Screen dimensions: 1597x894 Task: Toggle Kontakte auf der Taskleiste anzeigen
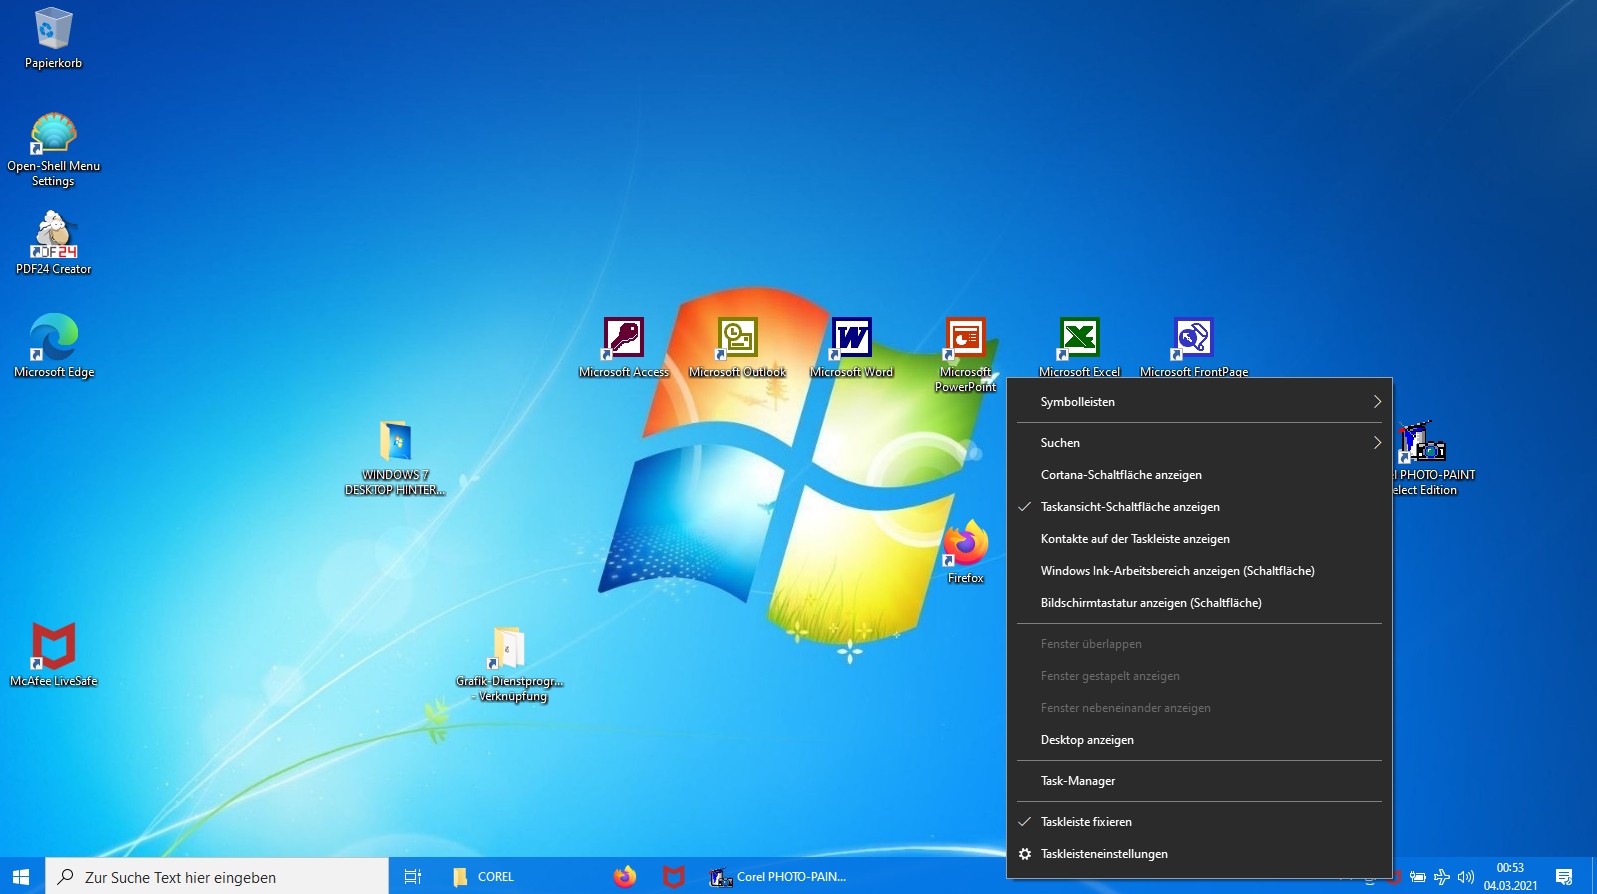click(x=1199, y=538)
